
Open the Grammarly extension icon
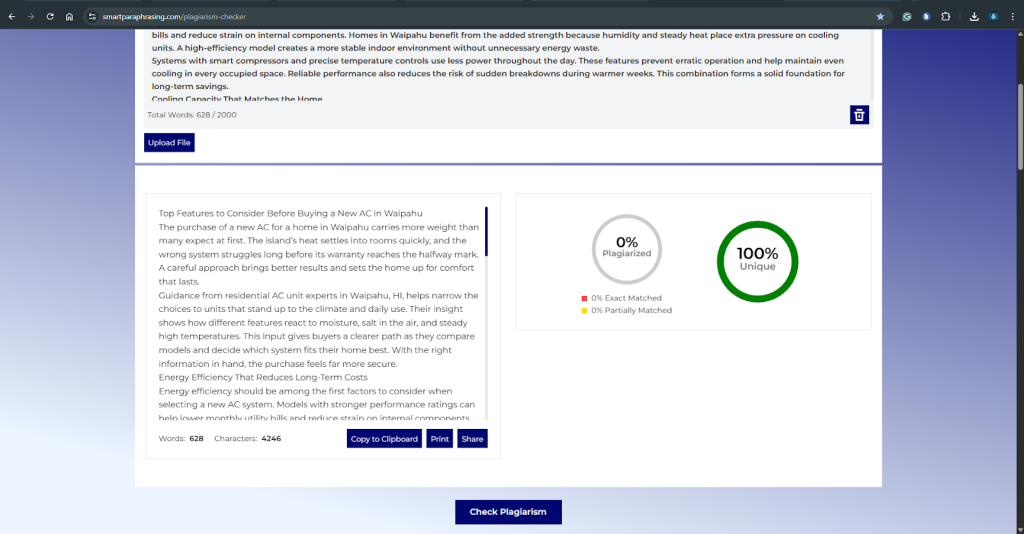click(907, 16)
